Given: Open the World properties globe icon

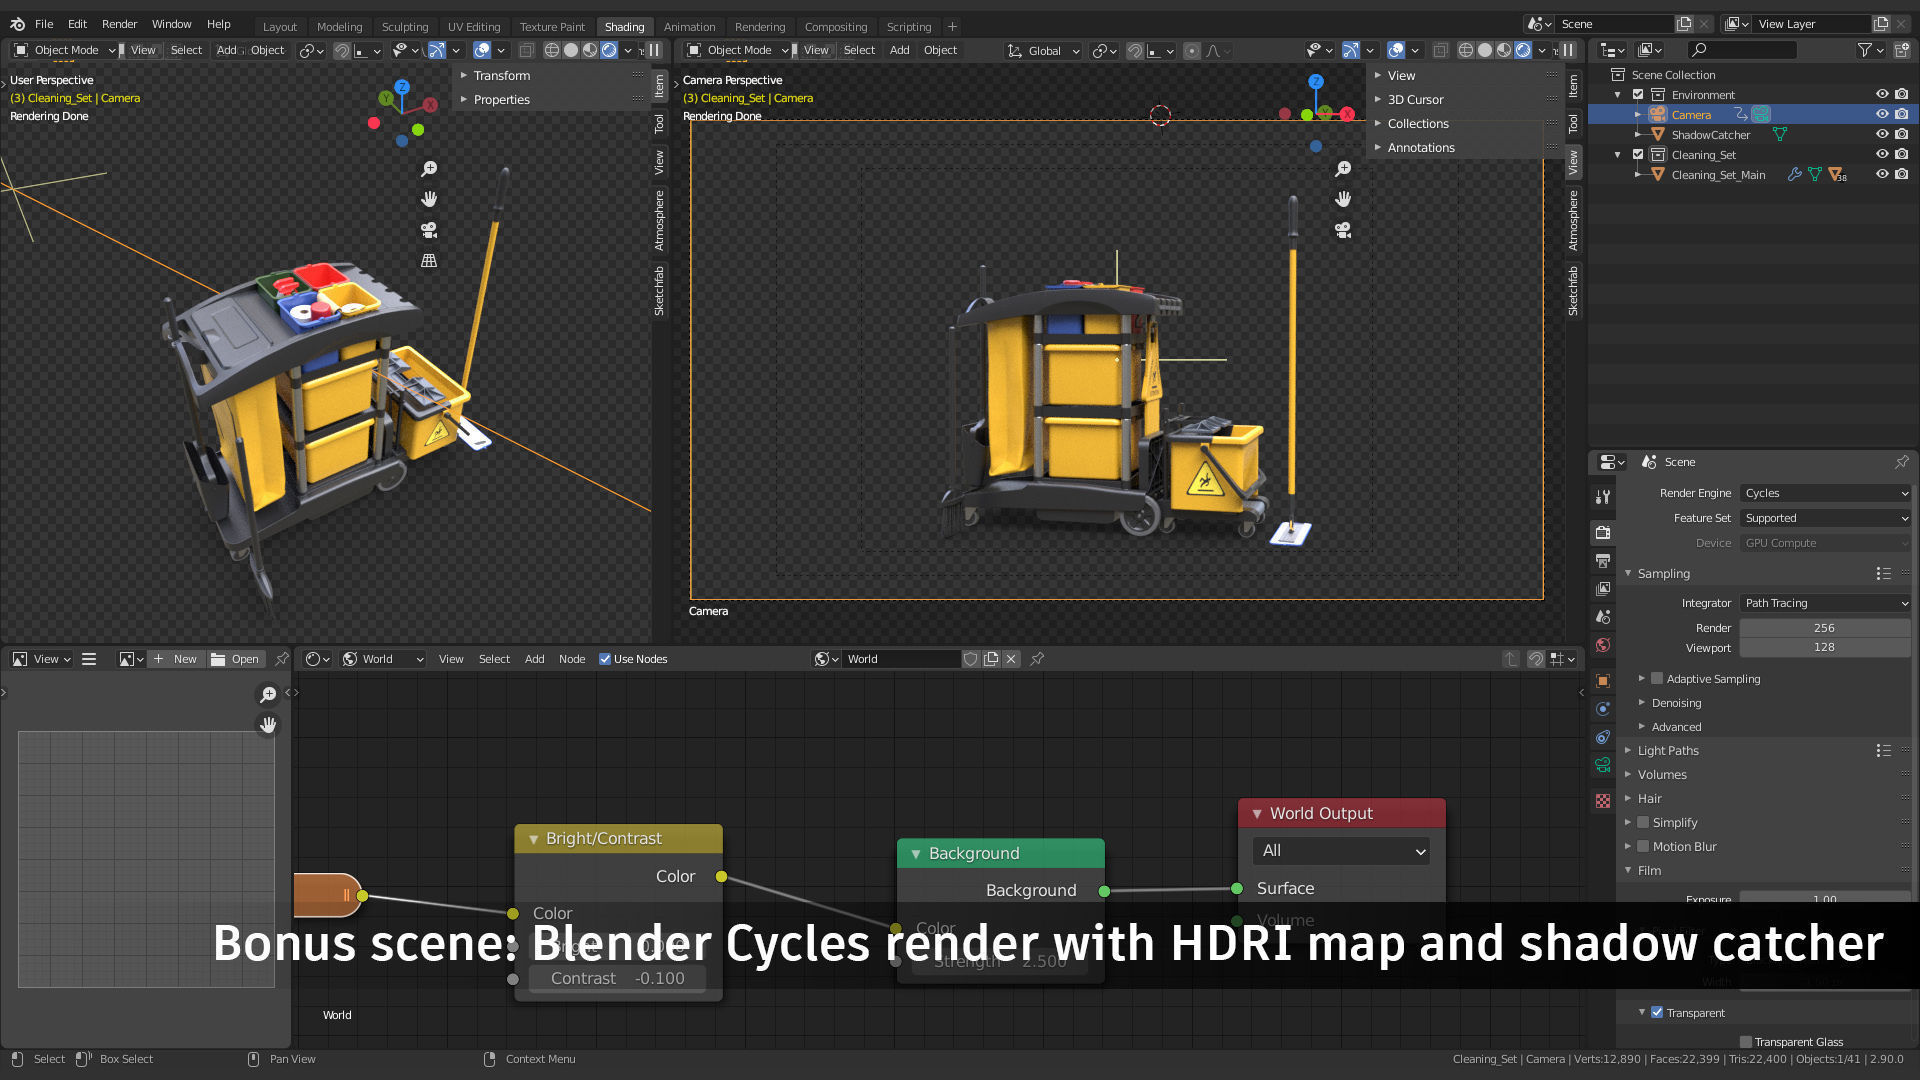Looking at the screenshot, I should click(x=1603, y=645).
